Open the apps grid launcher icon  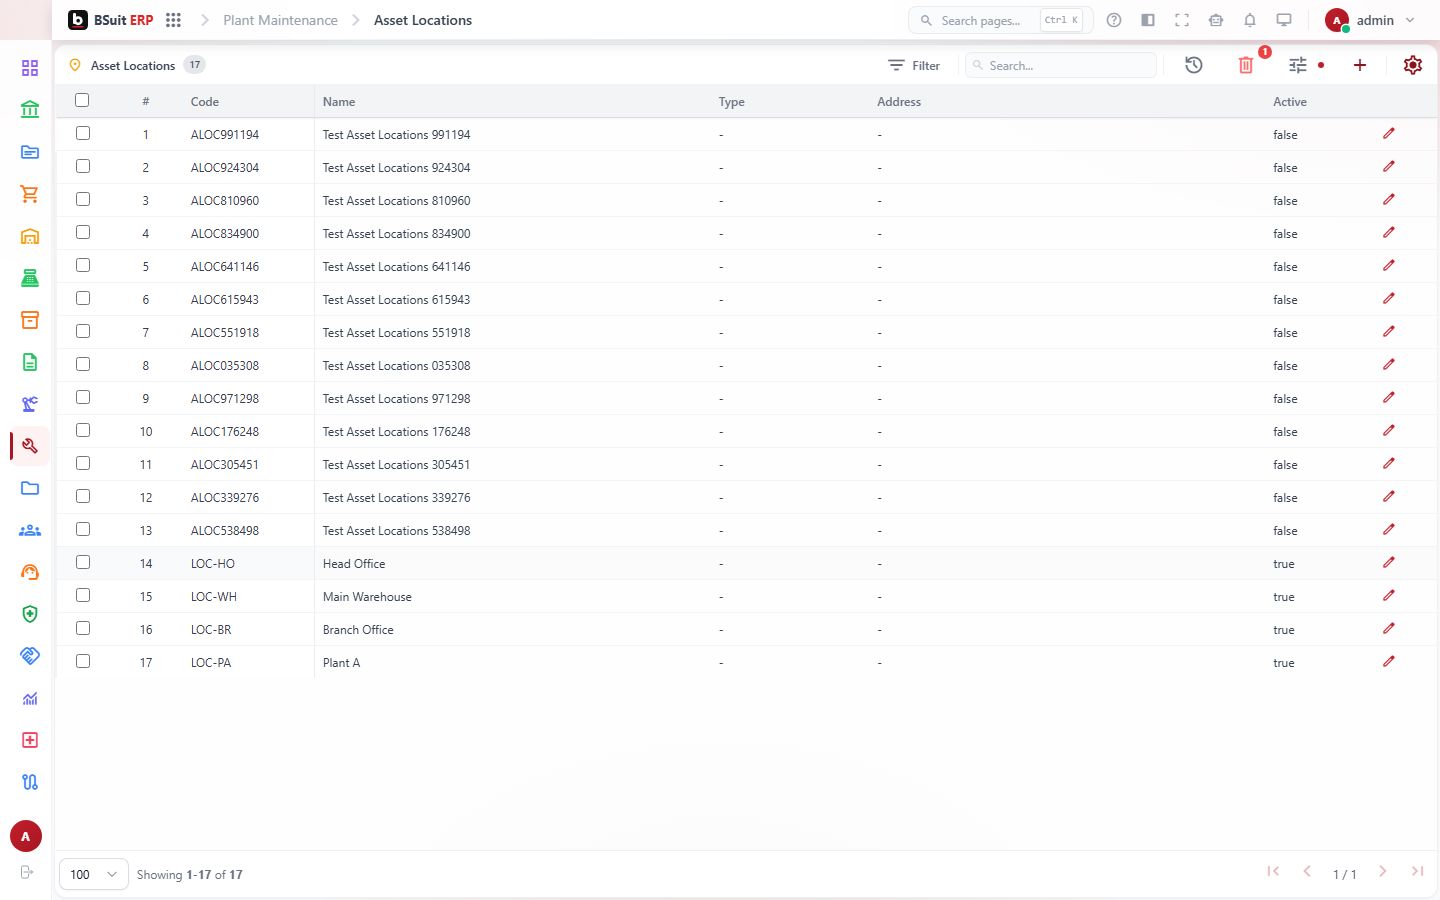173,20
